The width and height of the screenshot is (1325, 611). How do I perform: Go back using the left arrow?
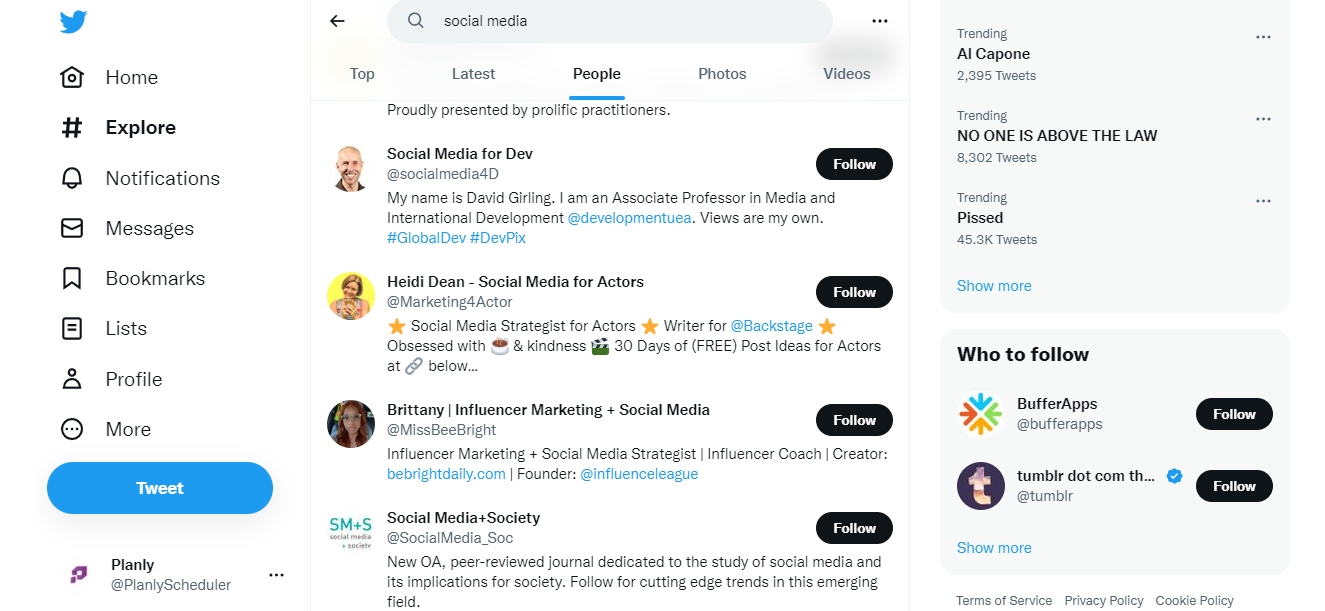click(337, 21)
